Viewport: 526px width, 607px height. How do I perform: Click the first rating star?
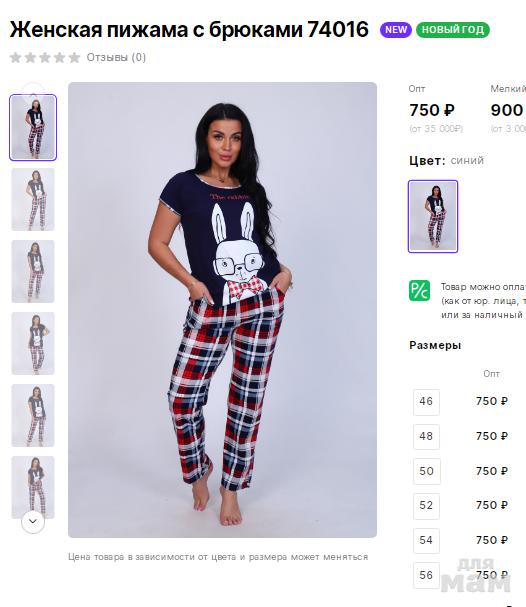pyautogui.click(x=15, y=58)
